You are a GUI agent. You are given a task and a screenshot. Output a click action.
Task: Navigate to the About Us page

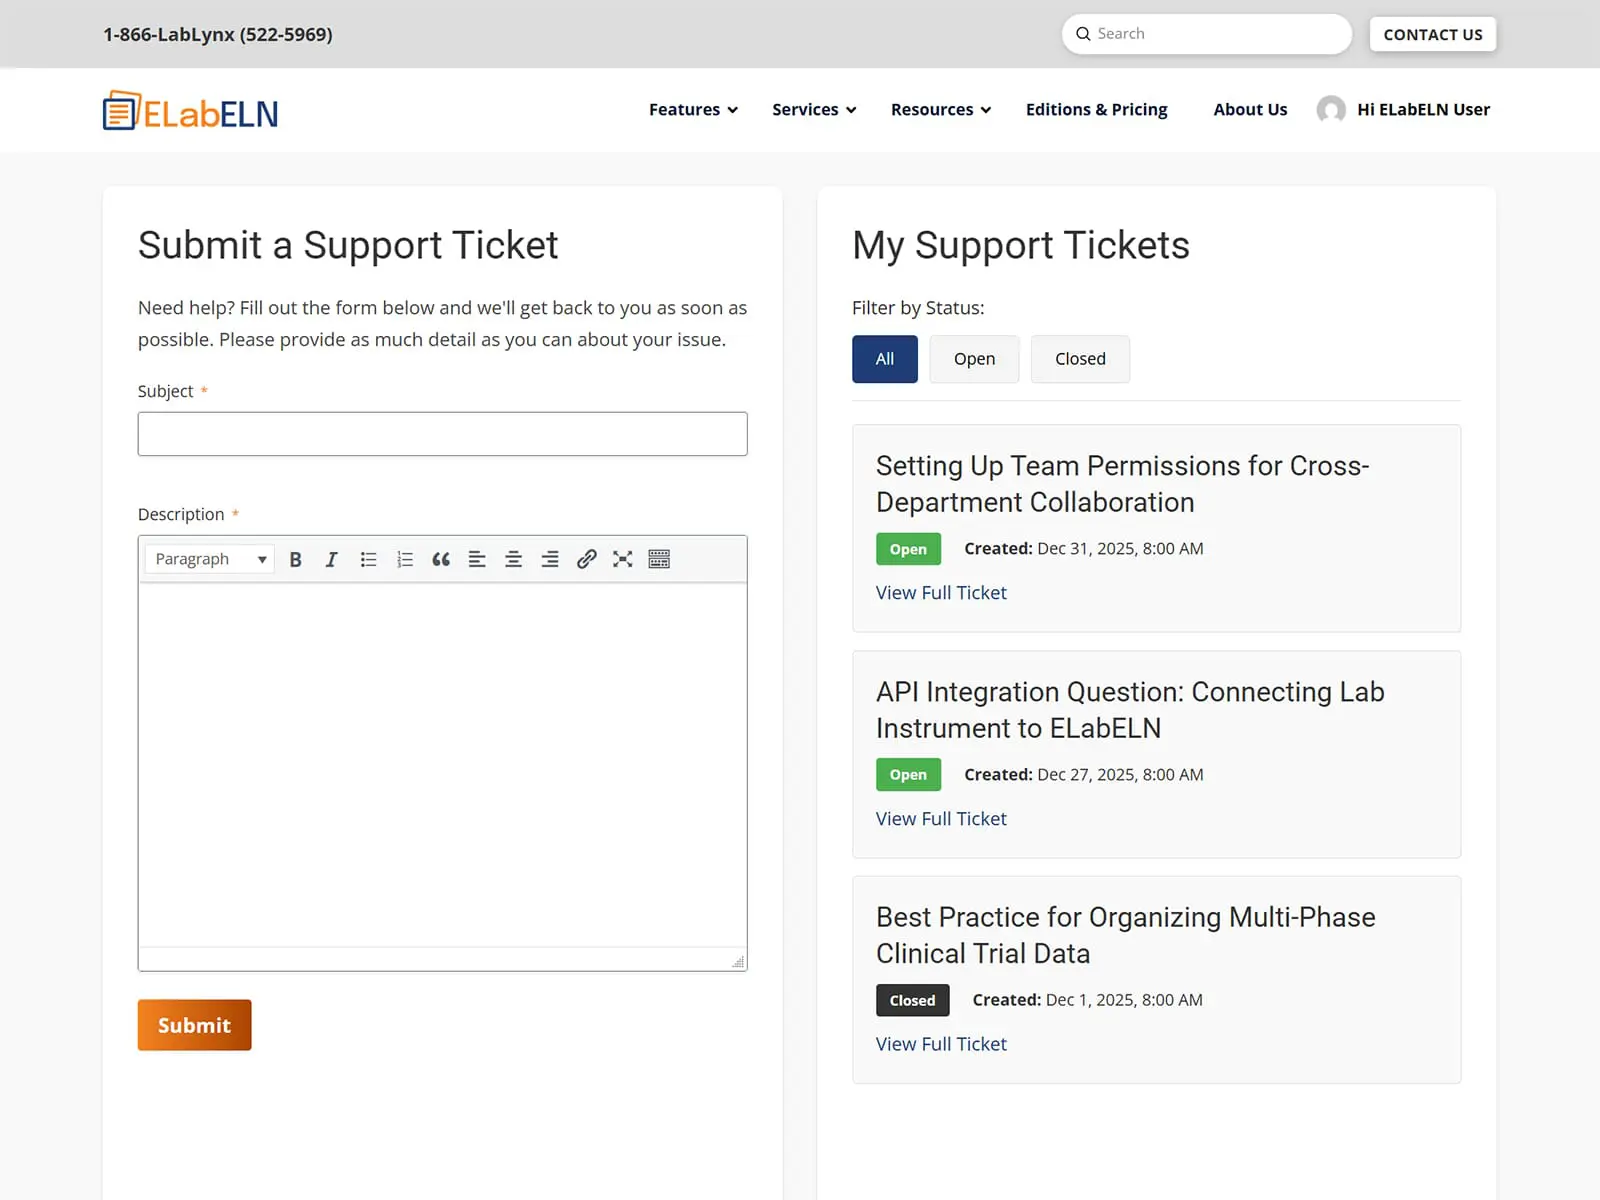[1250, 109]
